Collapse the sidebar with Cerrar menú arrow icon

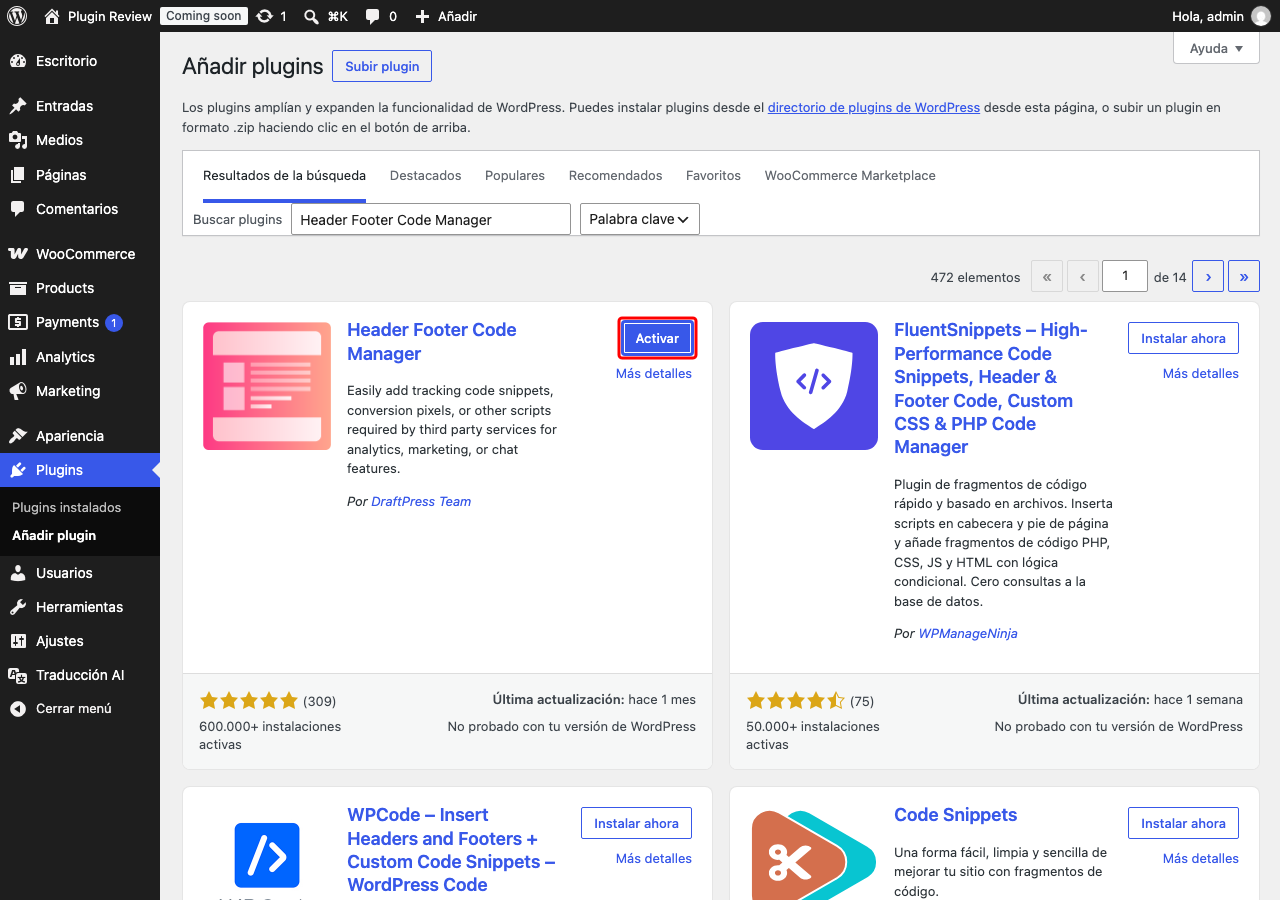point(18,709)
